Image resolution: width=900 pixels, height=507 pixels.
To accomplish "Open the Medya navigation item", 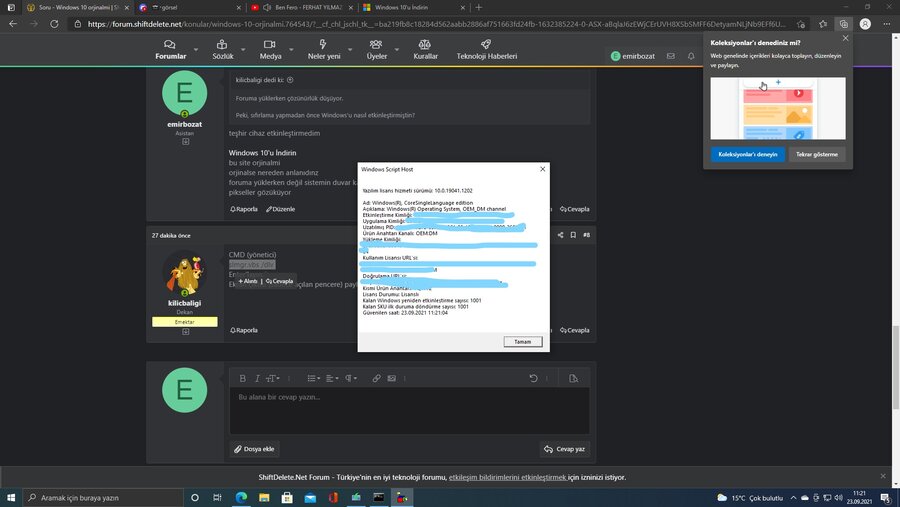I will click(x=270, y=50).
